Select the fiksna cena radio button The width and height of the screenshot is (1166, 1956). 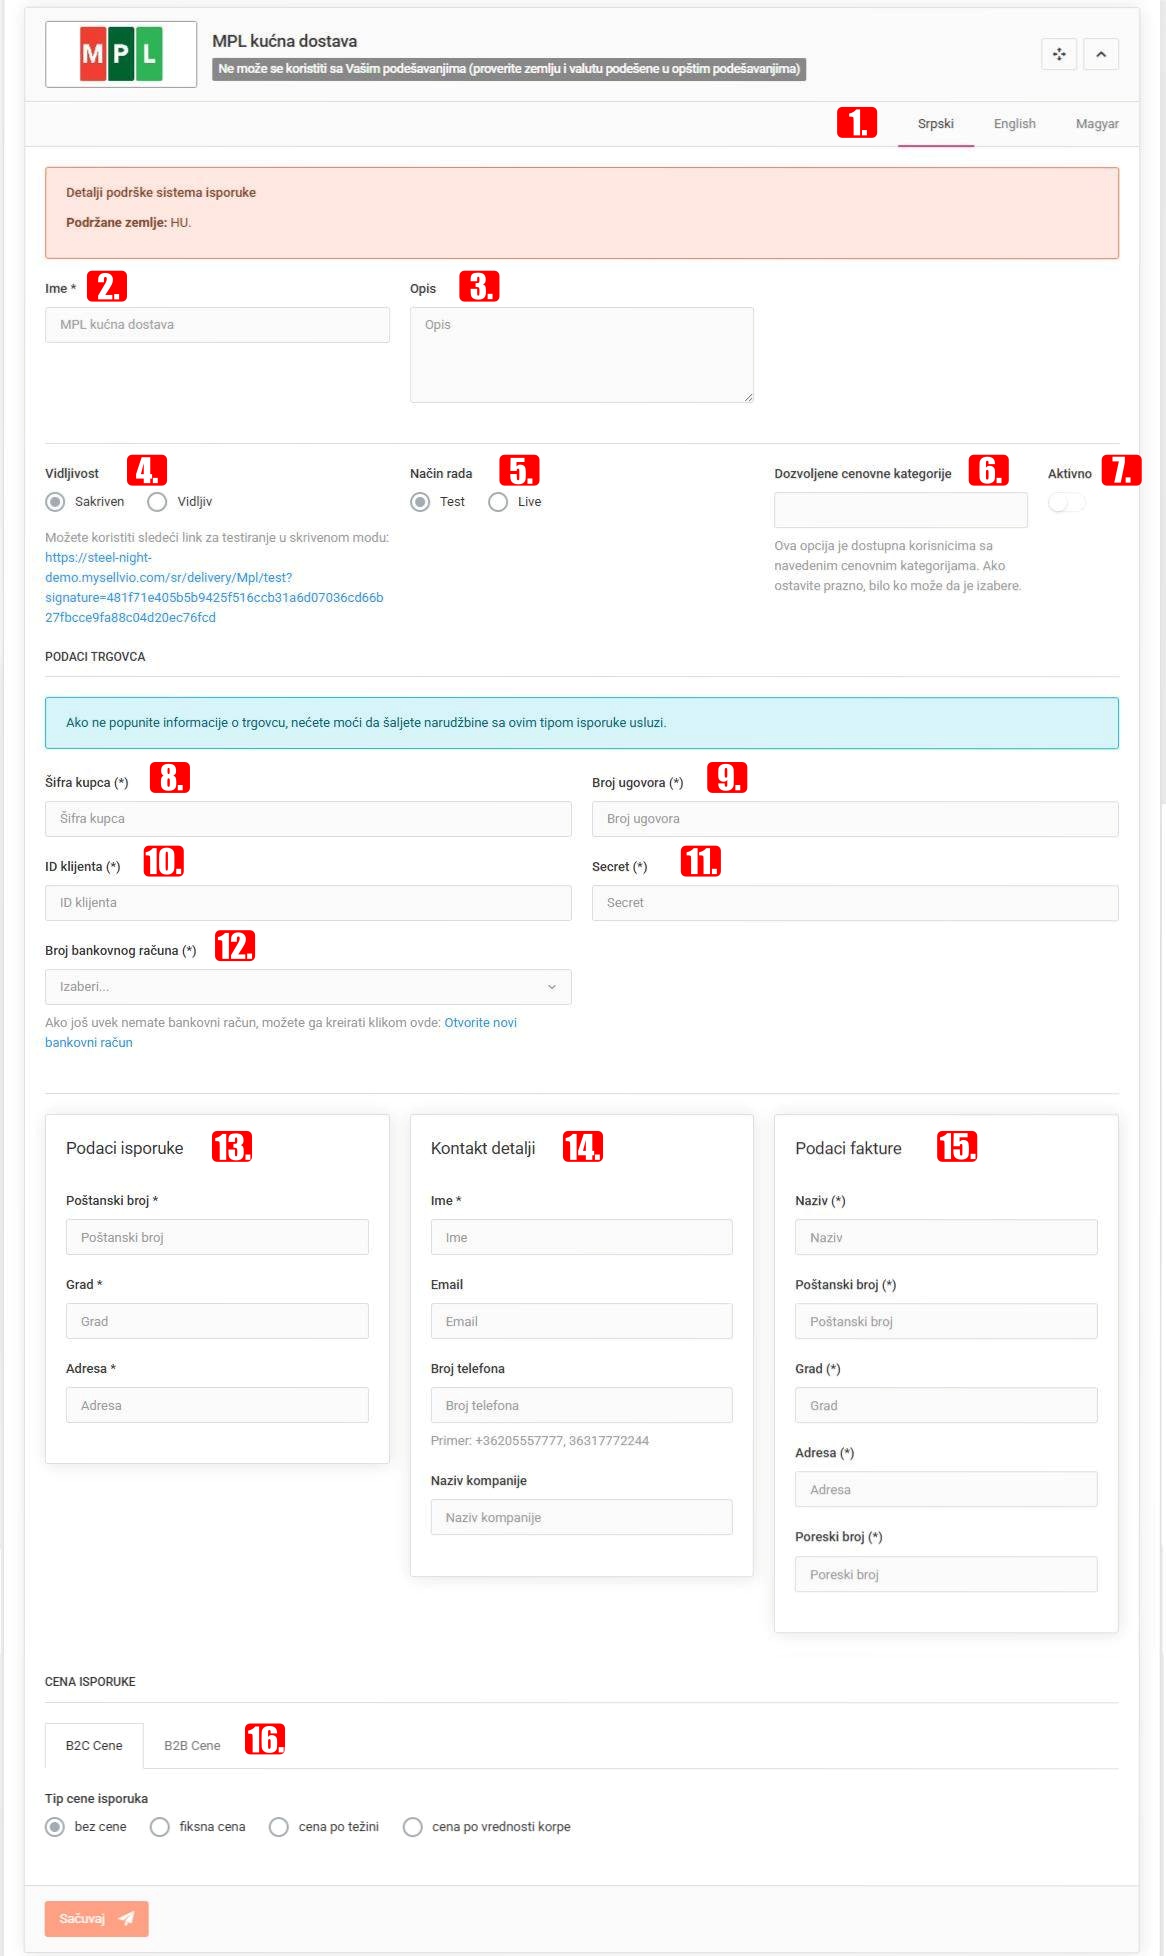click(159, 1827)
